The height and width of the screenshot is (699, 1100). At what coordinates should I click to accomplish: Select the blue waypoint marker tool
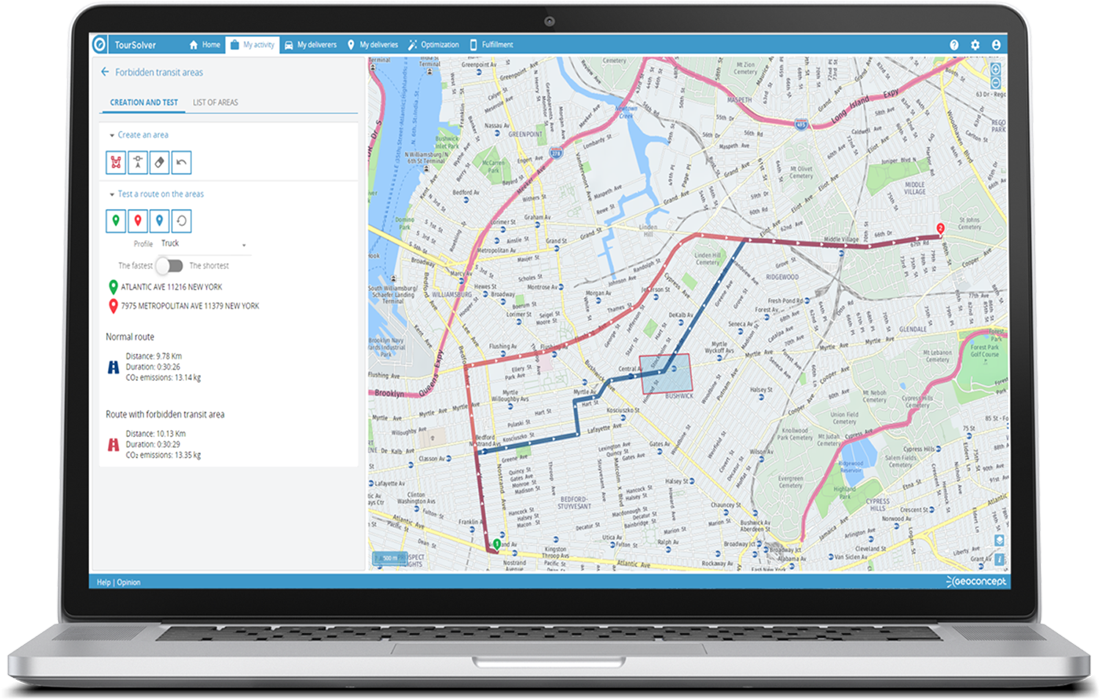point(159,221)
